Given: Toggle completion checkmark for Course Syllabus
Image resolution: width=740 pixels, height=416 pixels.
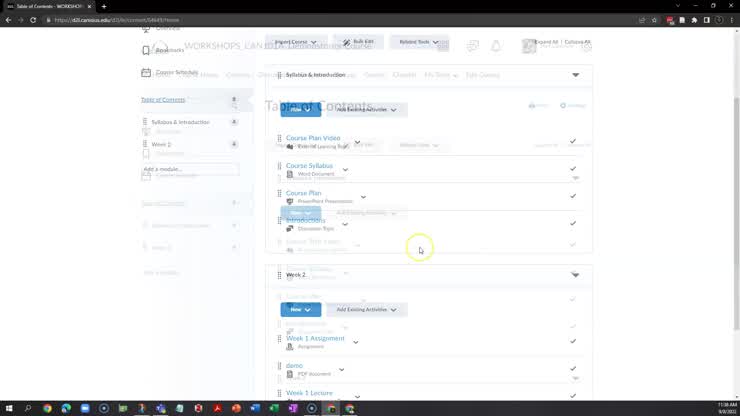Looking at the screenshot, I should pyautogui.click(x=573, y=169).
